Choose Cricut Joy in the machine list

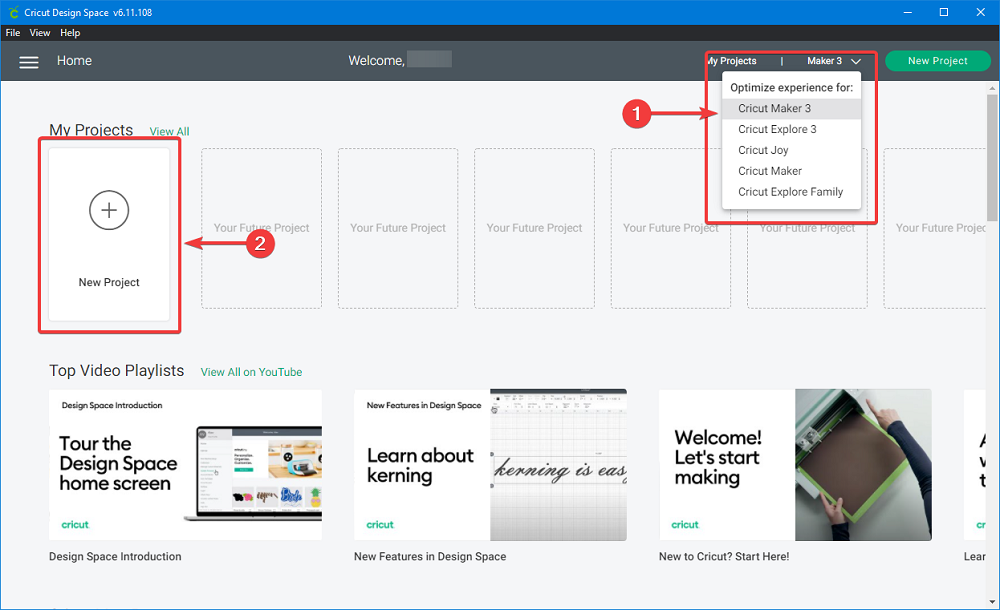pyautogui.click(x=791, y=150)
